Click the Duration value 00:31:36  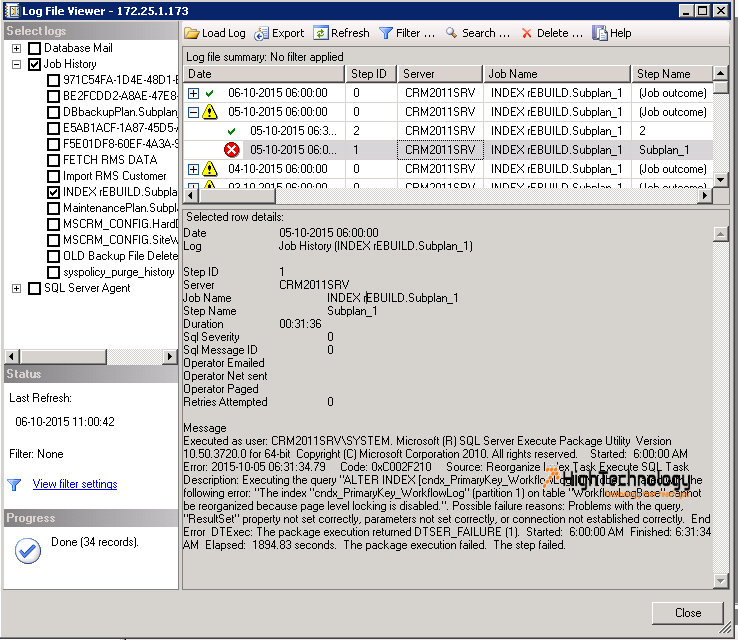[300, 324]
